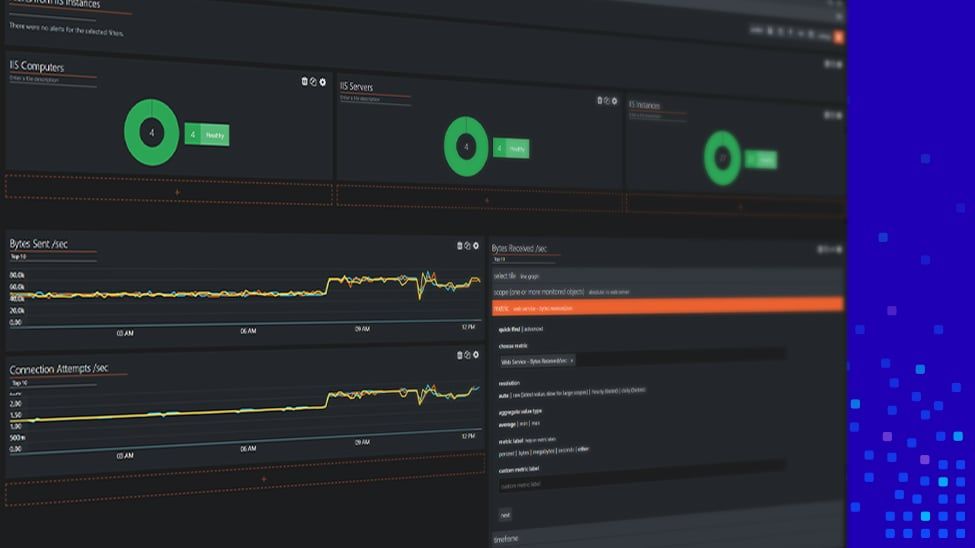Image resolution: width=975 pixels, height=548 pixels.
Task: Open settings gear on IIS Computers tile
Action: click(322, 81)
